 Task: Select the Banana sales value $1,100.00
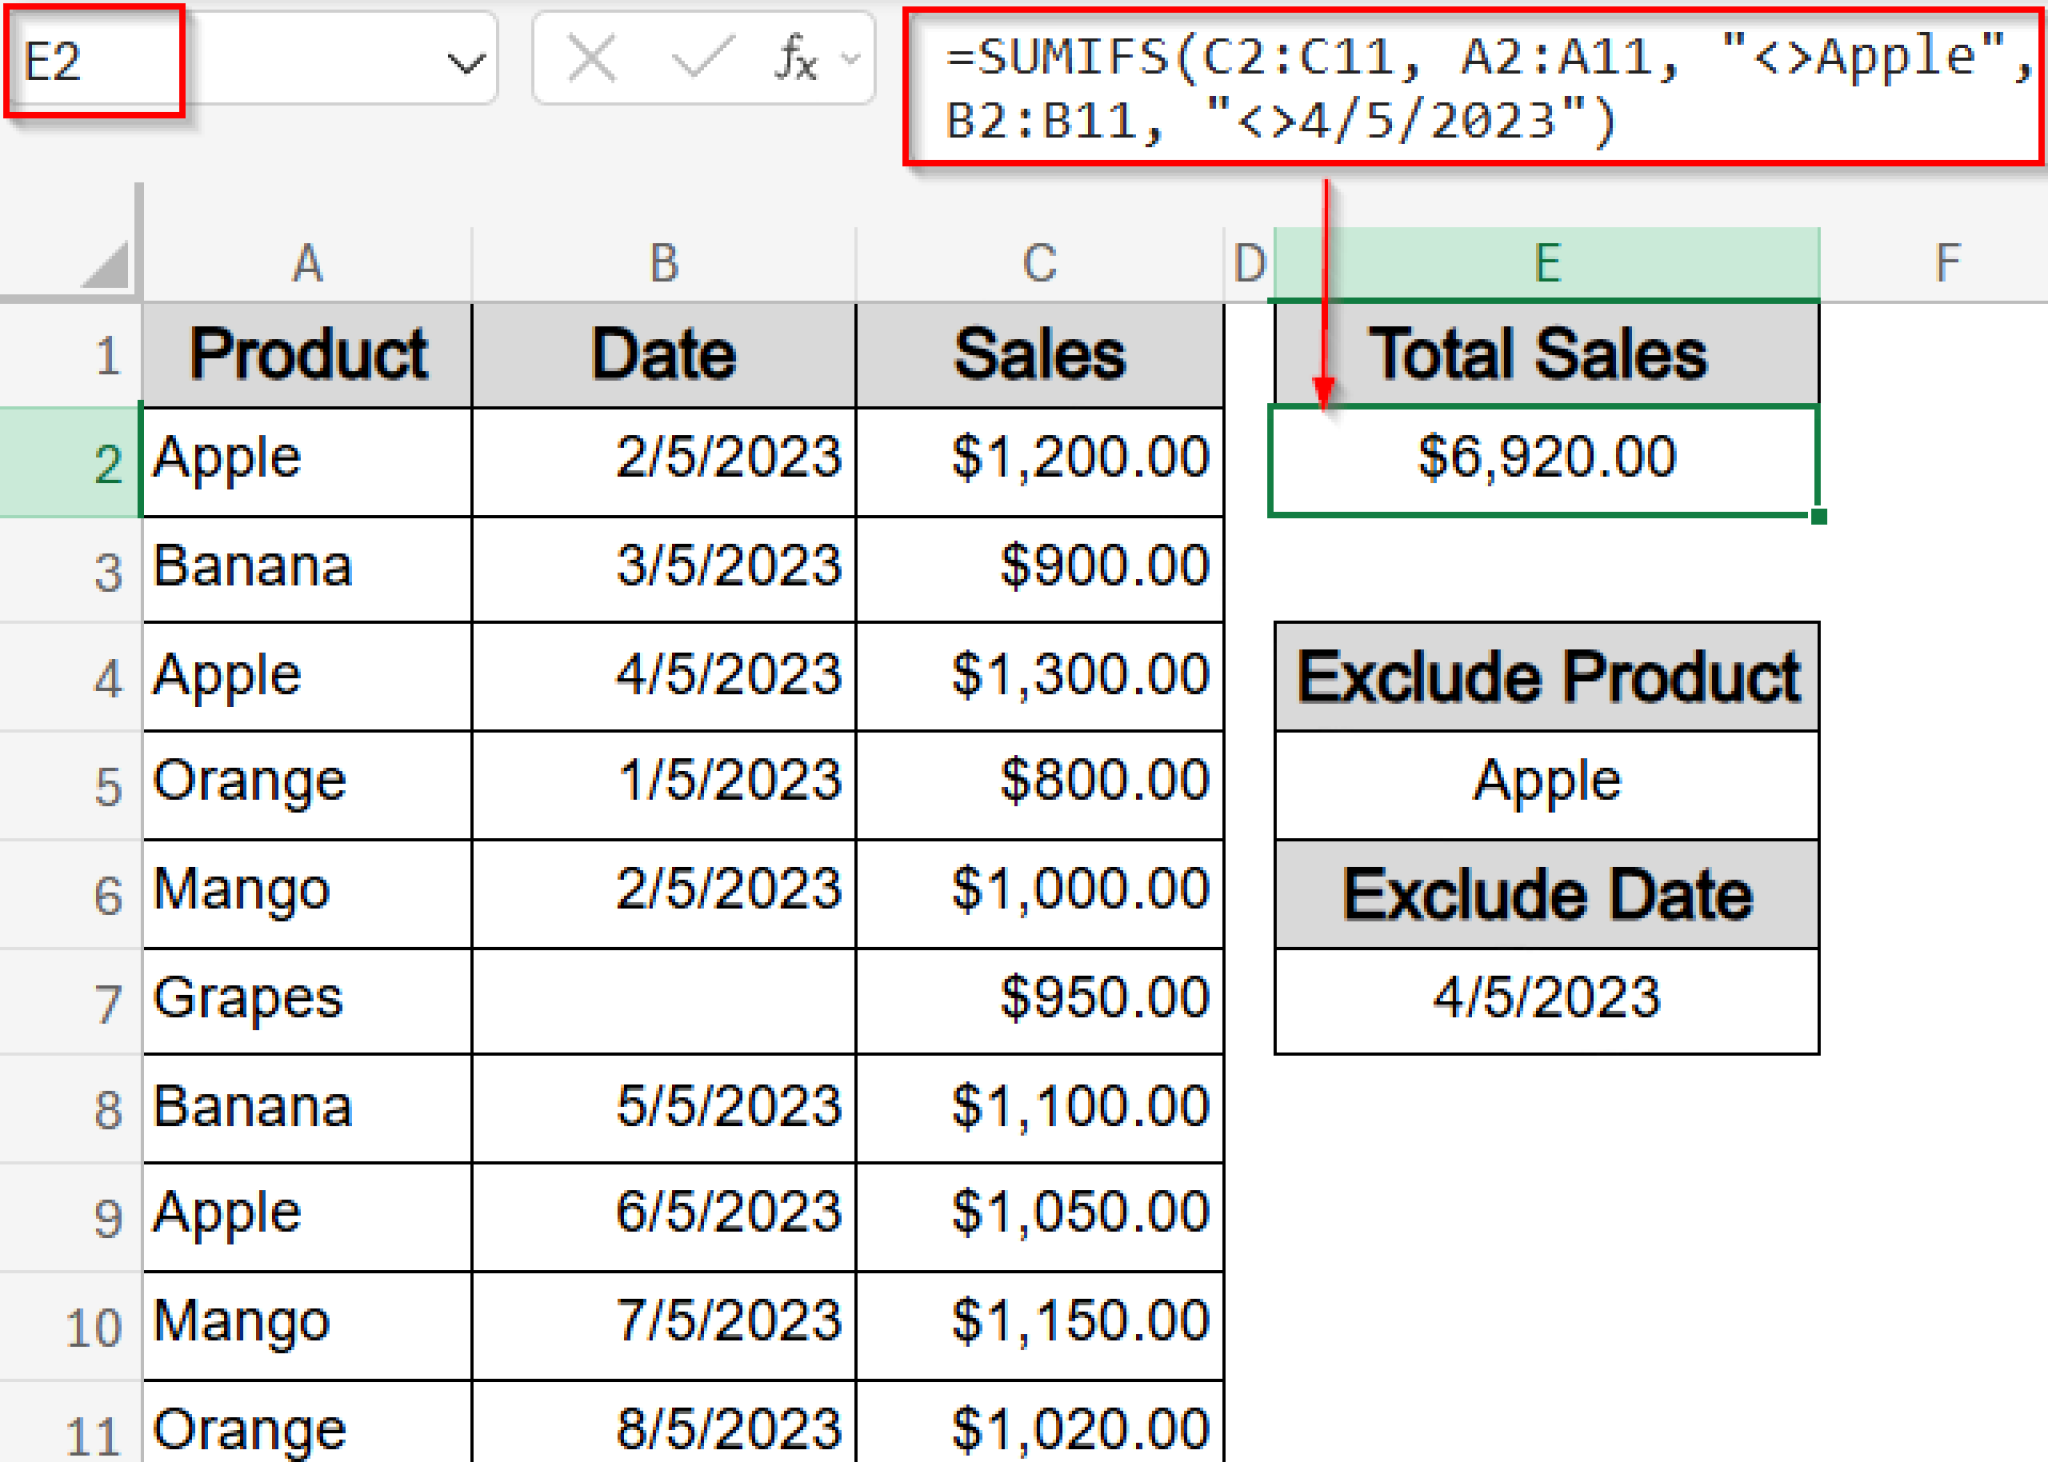click(1040, 1107)
